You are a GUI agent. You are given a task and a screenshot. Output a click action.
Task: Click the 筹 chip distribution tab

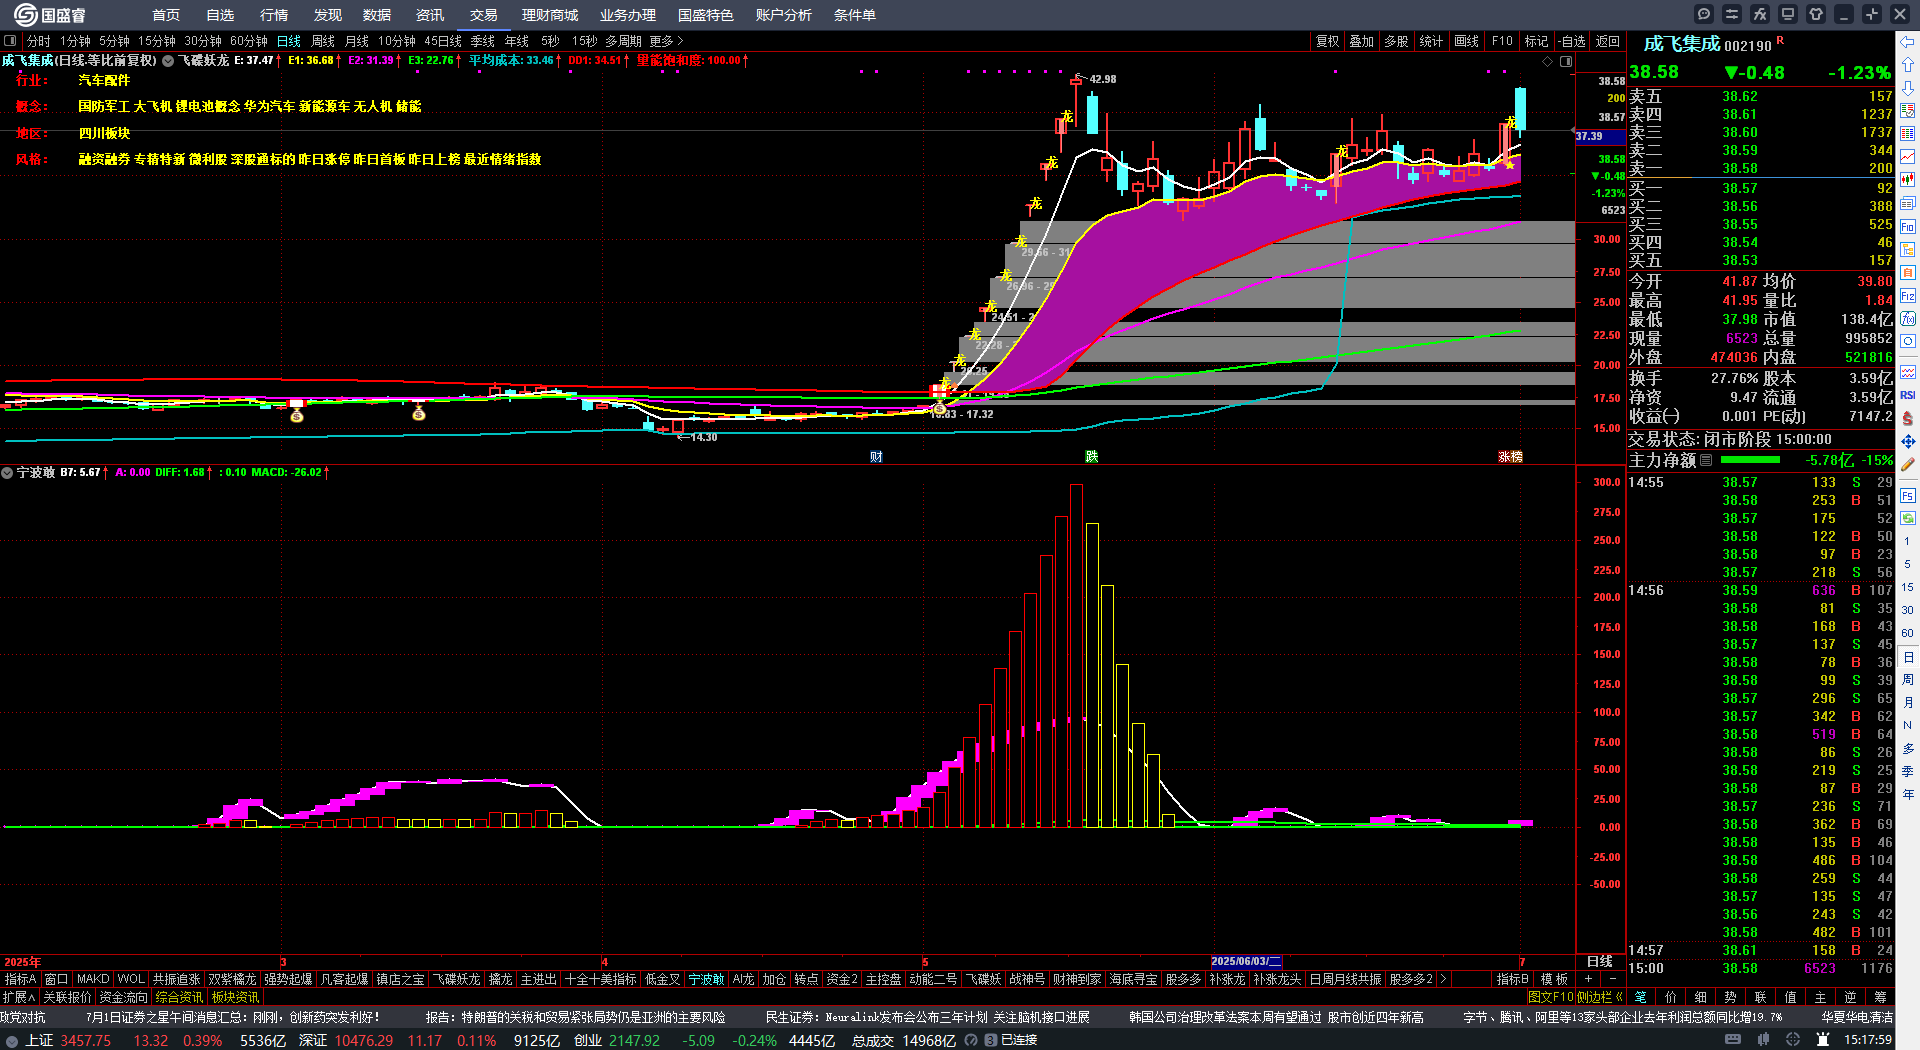[x=1880, y=997]
